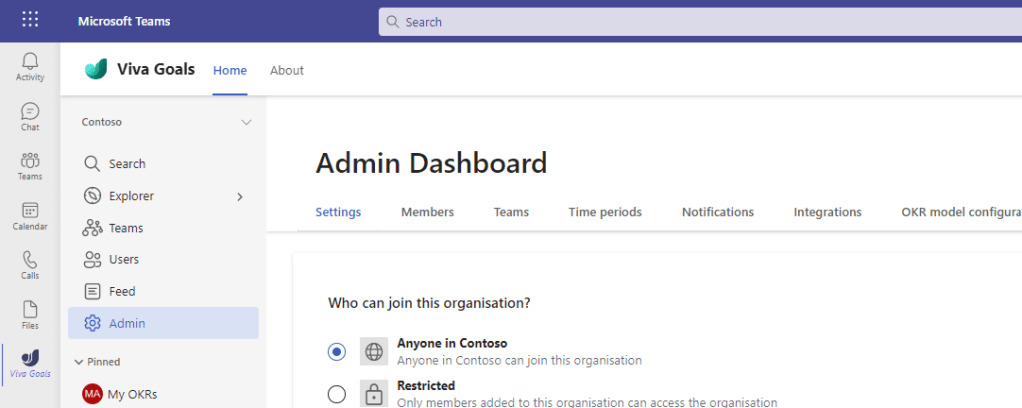Open the About tab in Viva Goals
1022x408 pixels.
[287, 70]
